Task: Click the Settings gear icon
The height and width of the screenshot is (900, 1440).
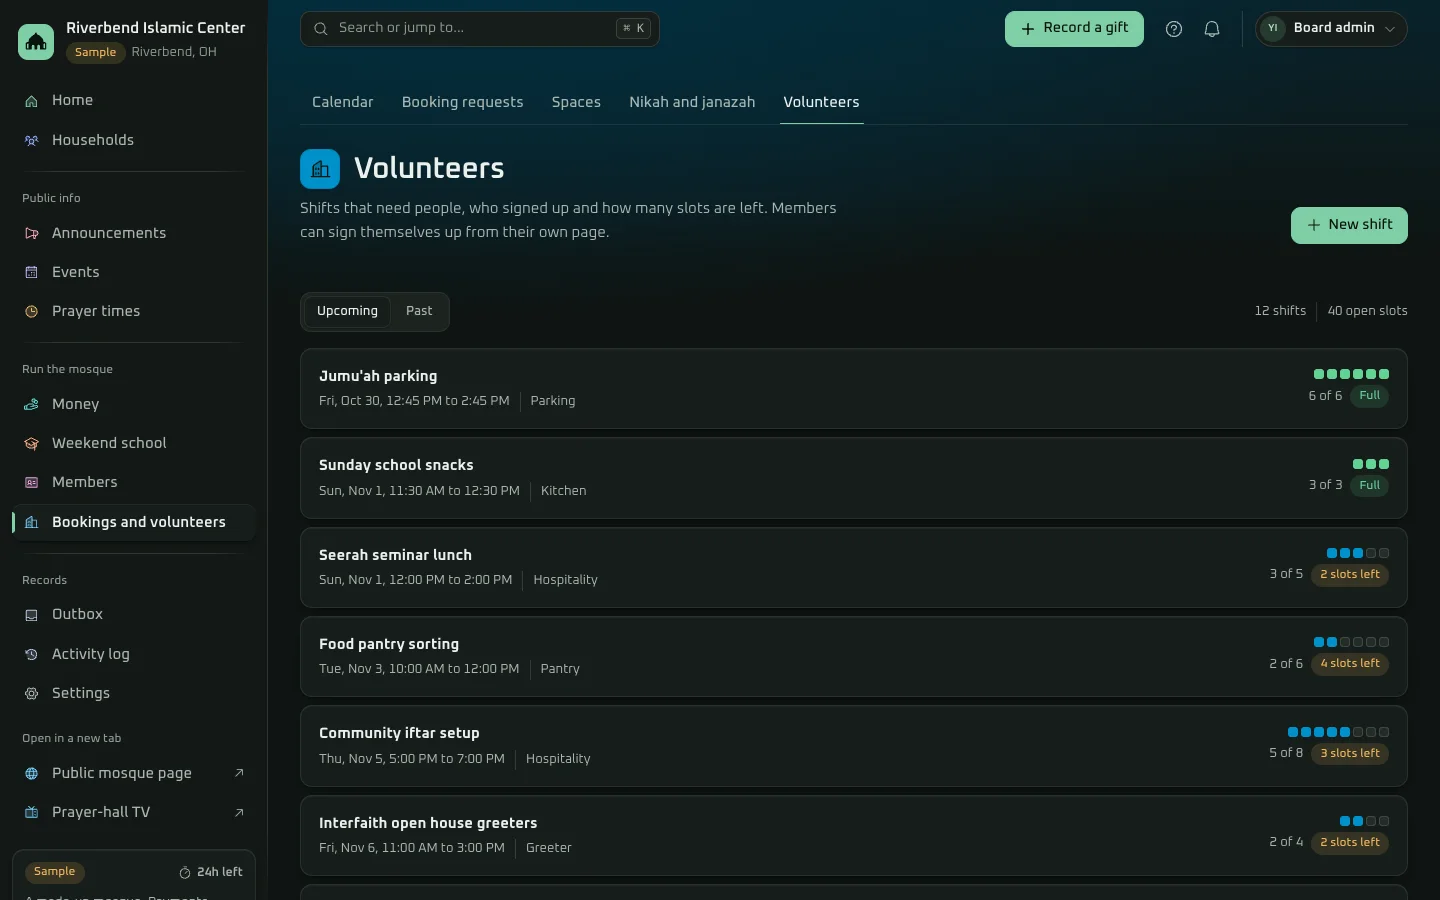Action: point(31,694)
